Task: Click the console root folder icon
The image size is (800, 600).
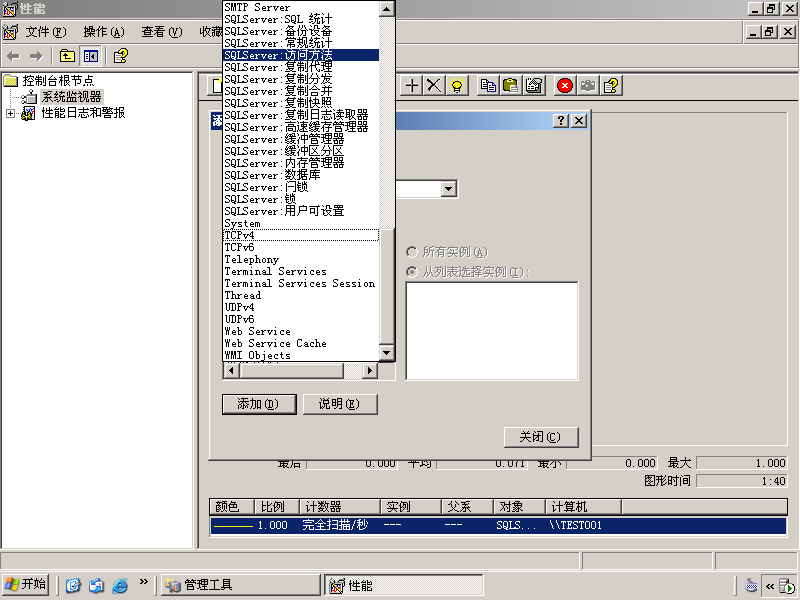Action: click(x=11, y=81)
